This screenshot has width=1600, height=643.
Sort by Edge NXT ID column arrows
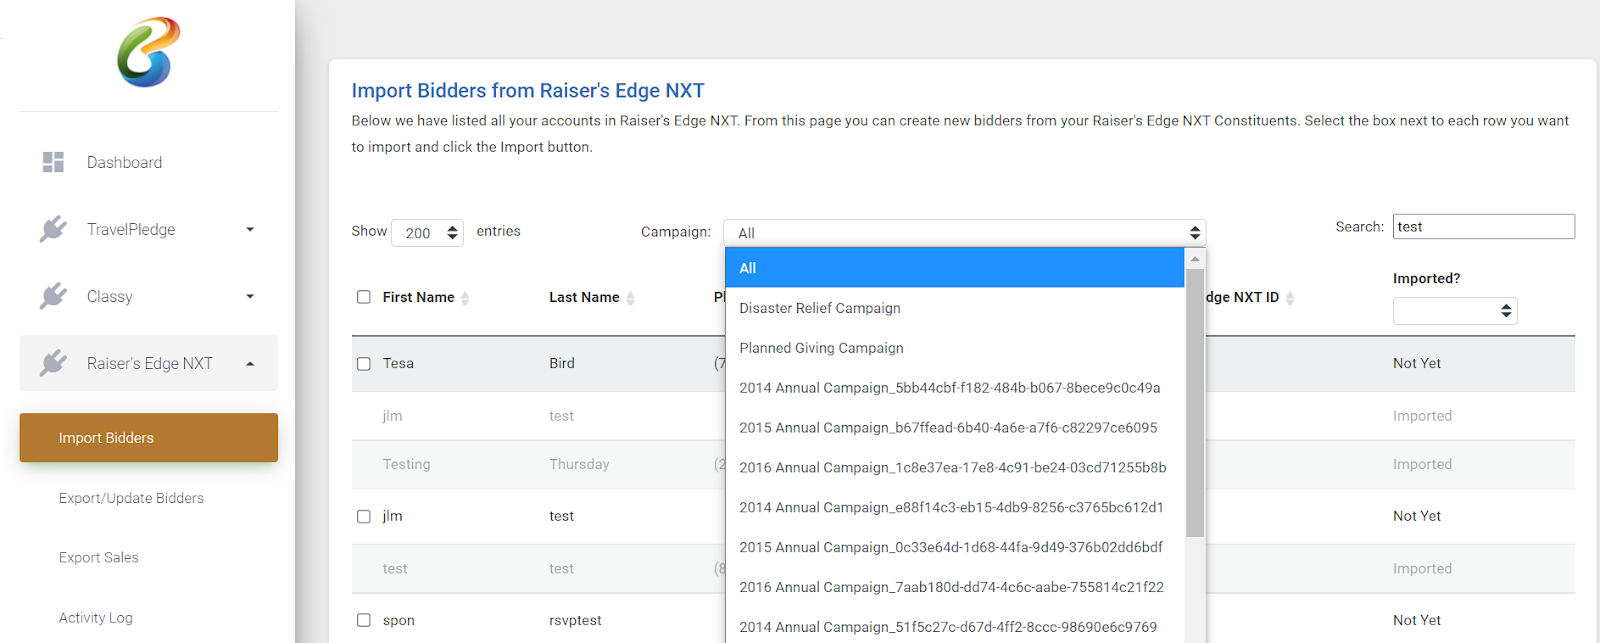[x=1290, y=298]
